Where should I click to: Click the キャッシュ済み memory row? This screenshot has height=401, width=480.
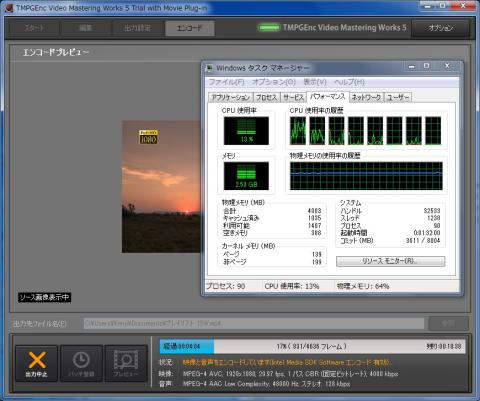pyautogui.click(x=272, y=218)
